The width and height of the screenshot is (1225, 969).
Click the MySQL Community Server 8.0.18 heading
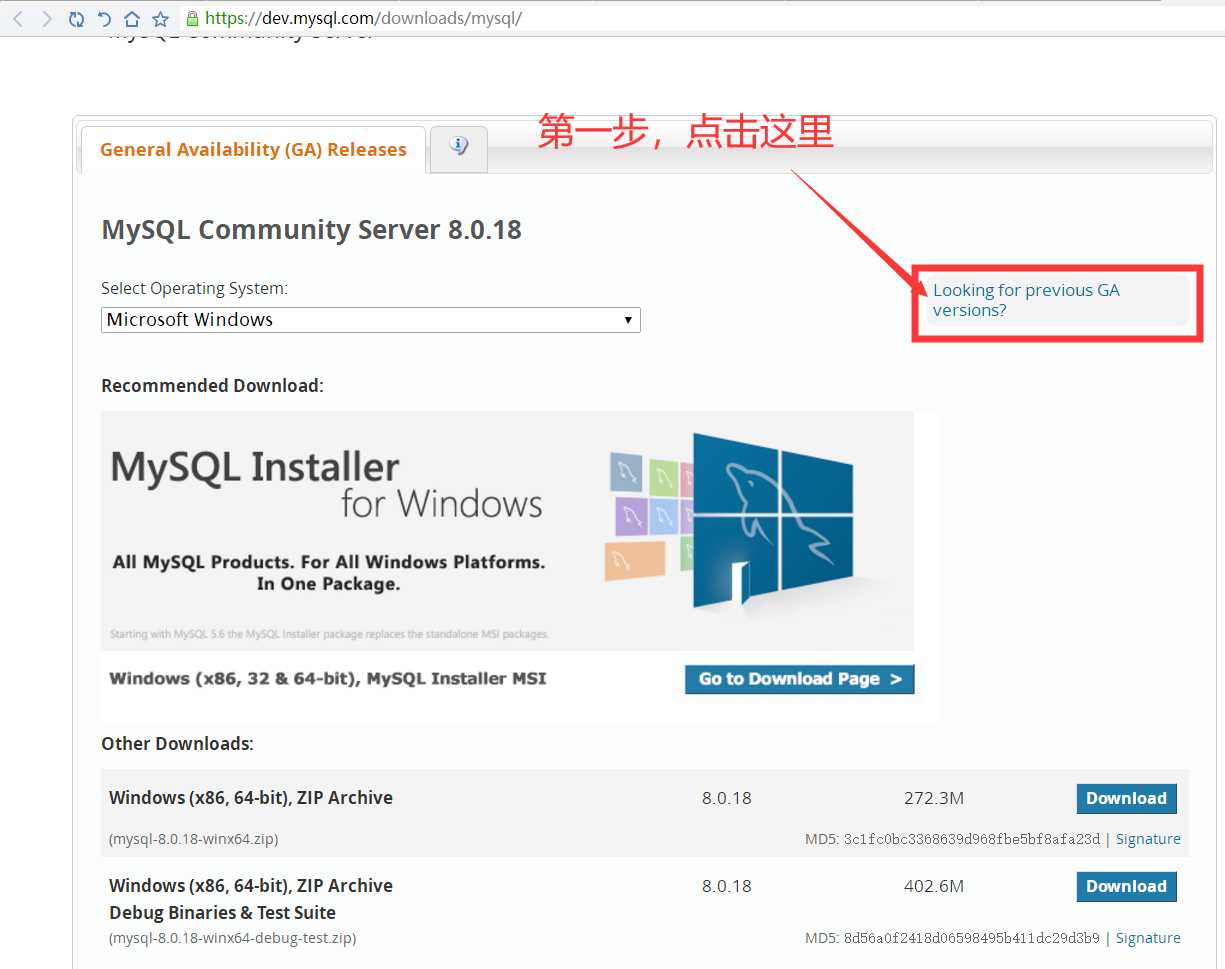311,230
